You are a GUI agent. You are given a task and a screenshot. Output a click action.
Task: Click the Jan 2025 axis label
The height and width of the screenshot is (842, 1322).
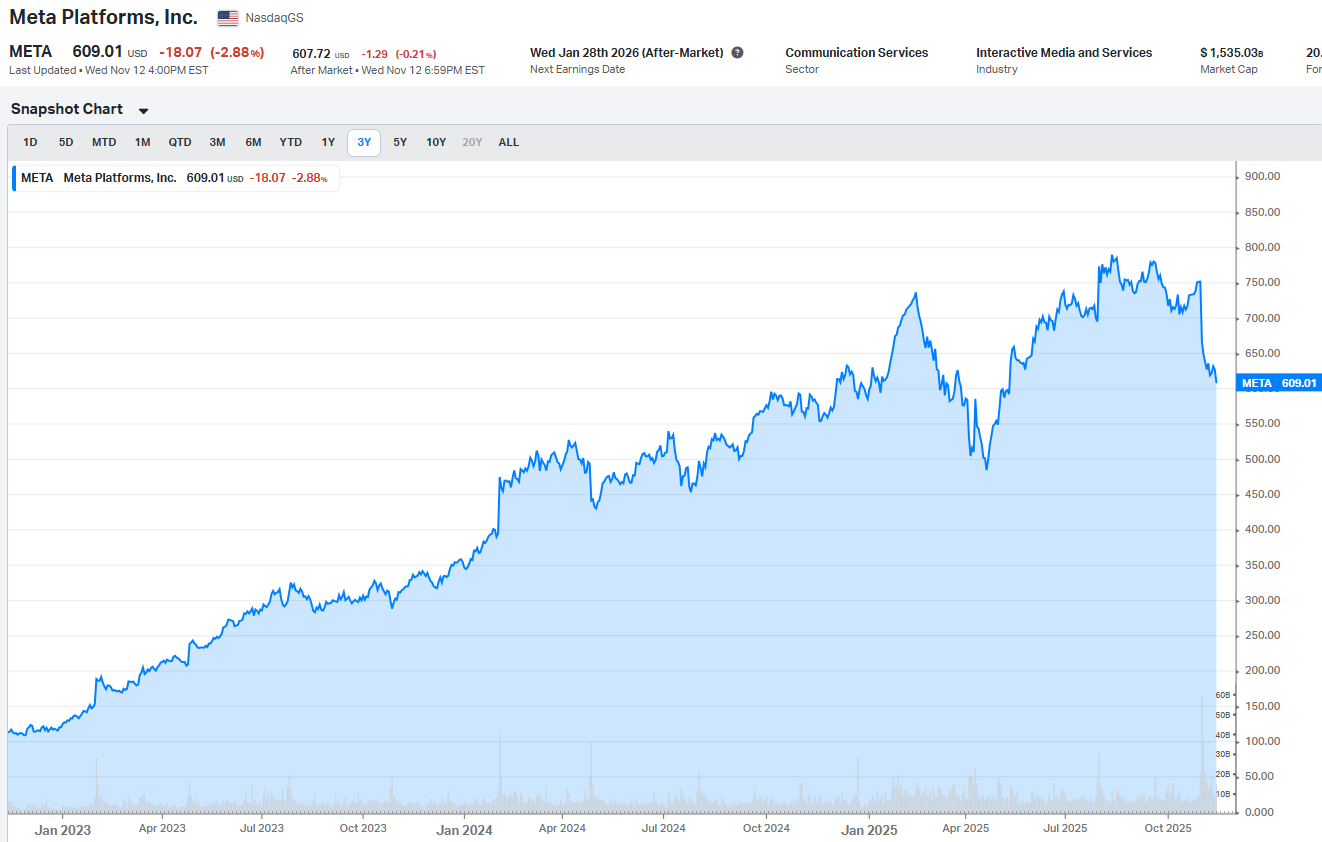point(869,830)
